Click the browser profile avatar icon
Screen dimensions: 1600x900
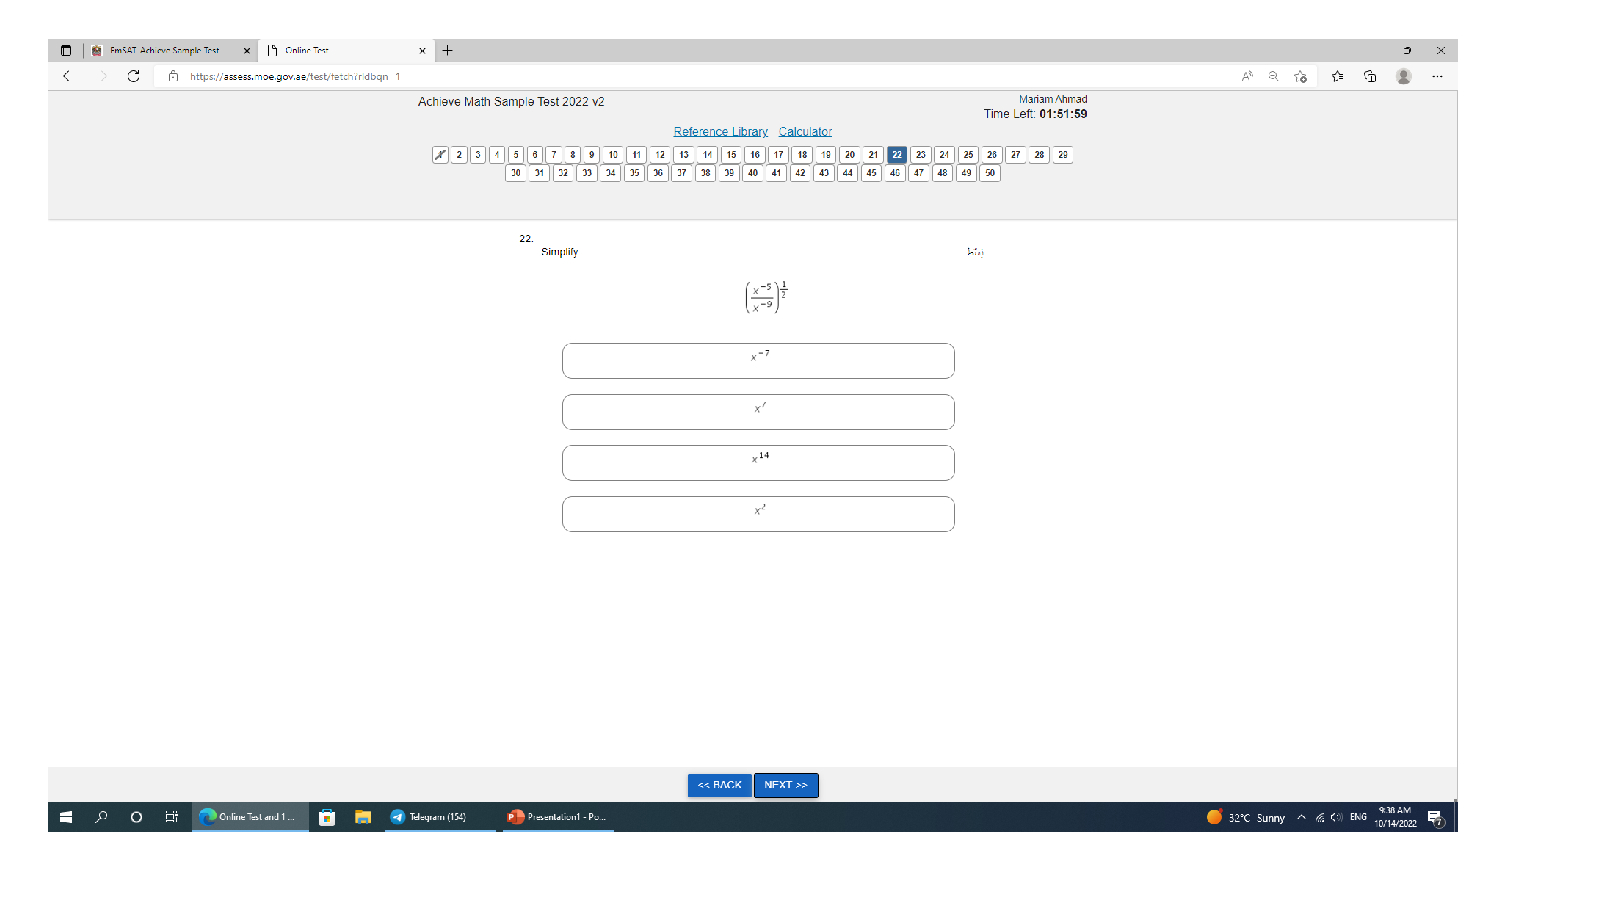[1403, 76]
